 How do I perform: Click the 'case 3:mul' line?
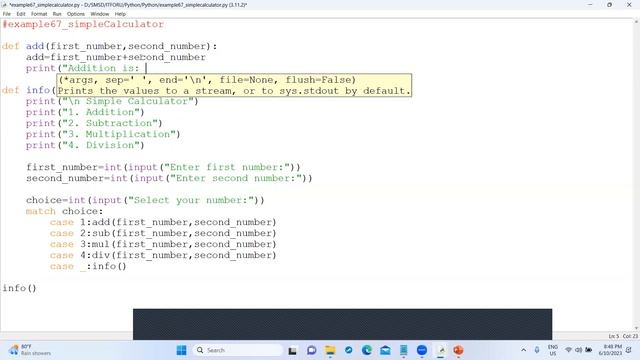(x=163, y=244)
